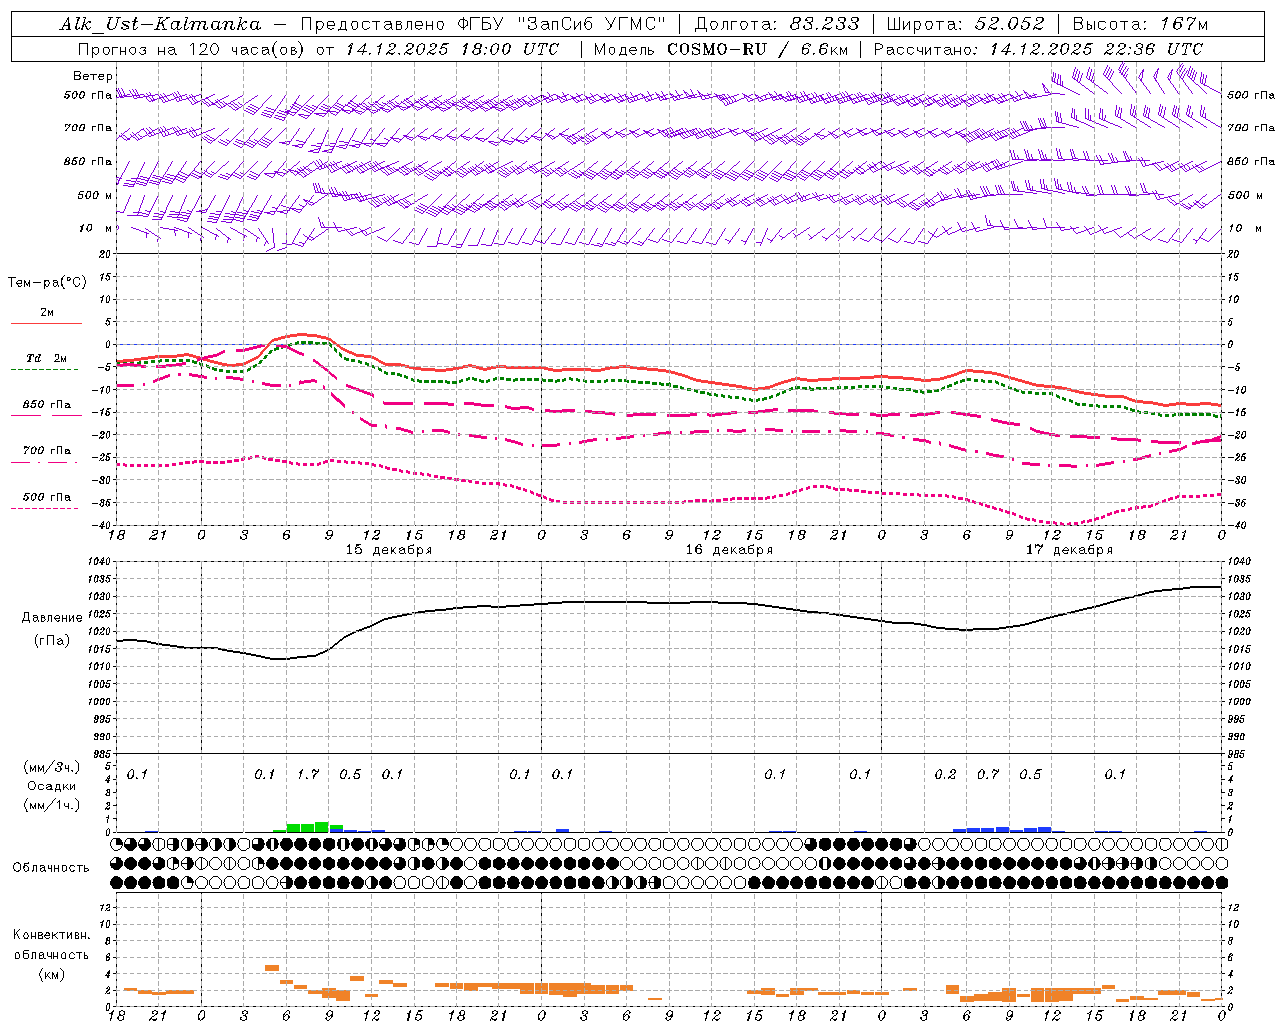Screen dimensions: 1280x1024
Task: Click the "0.2" precipitation amount value
Action: pyautogui.click(x=945, y=774)
